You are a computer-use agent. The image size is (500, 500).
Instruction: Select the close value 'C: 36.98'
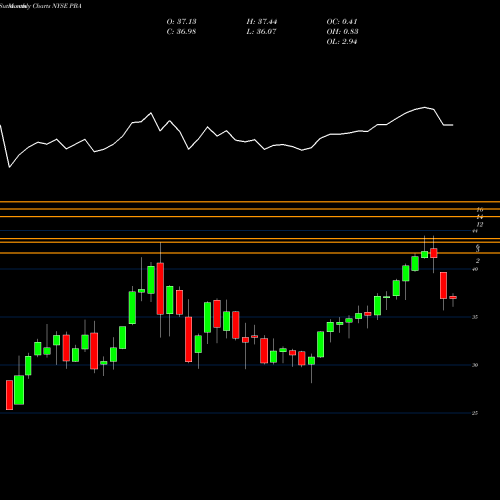click(x=181, y=32)
